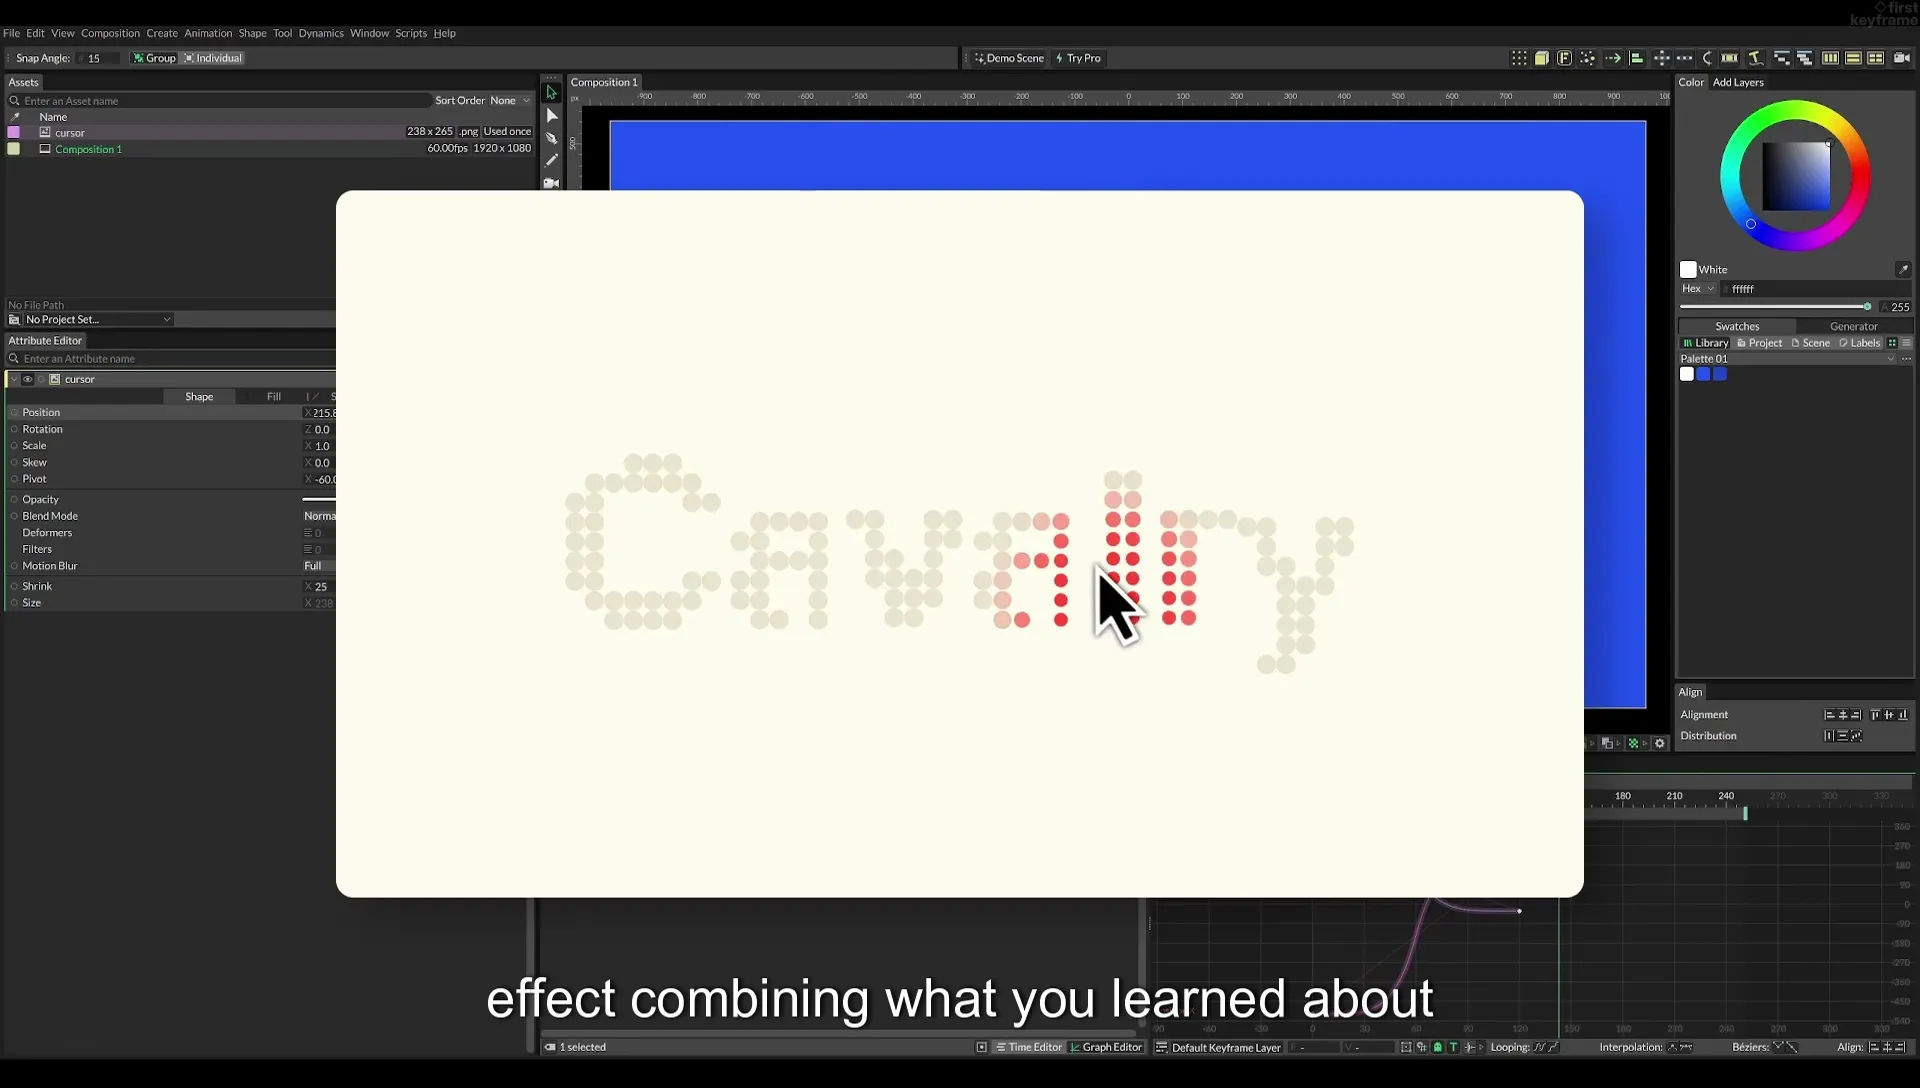Select the white swatch in Palette 01
This screenshot has height=1088, width=1920.
pos(1687,374)
